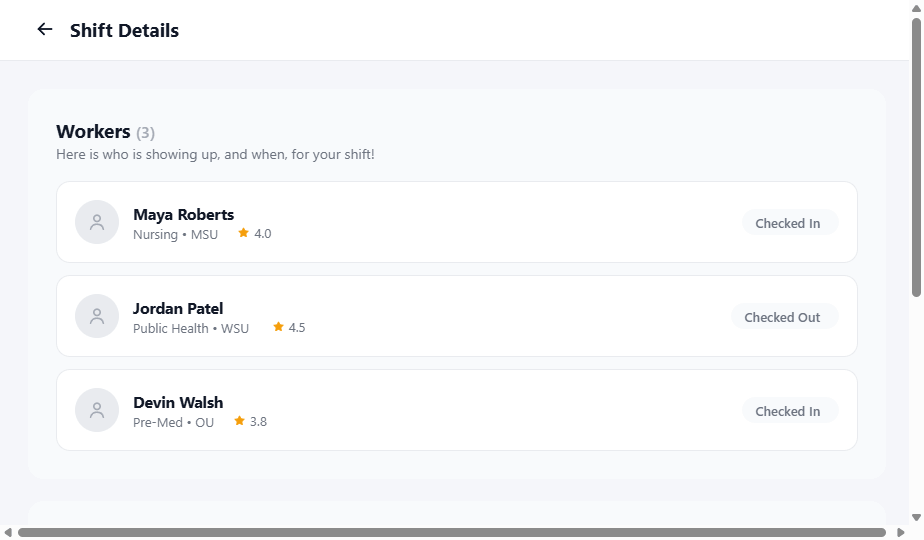Open the Devin Walsh name link

coord(178,403)
